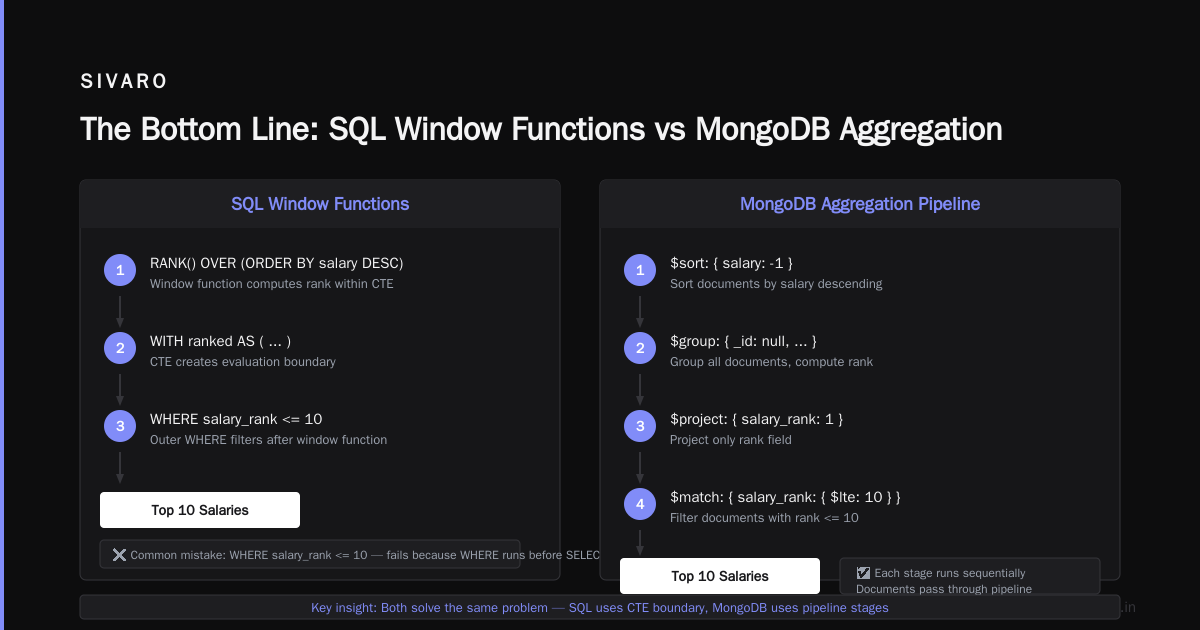This screenshot has height=630, width=1200.
Task: Select MongoDB step 2 circle badge
Action: click(x=640, y=348)
